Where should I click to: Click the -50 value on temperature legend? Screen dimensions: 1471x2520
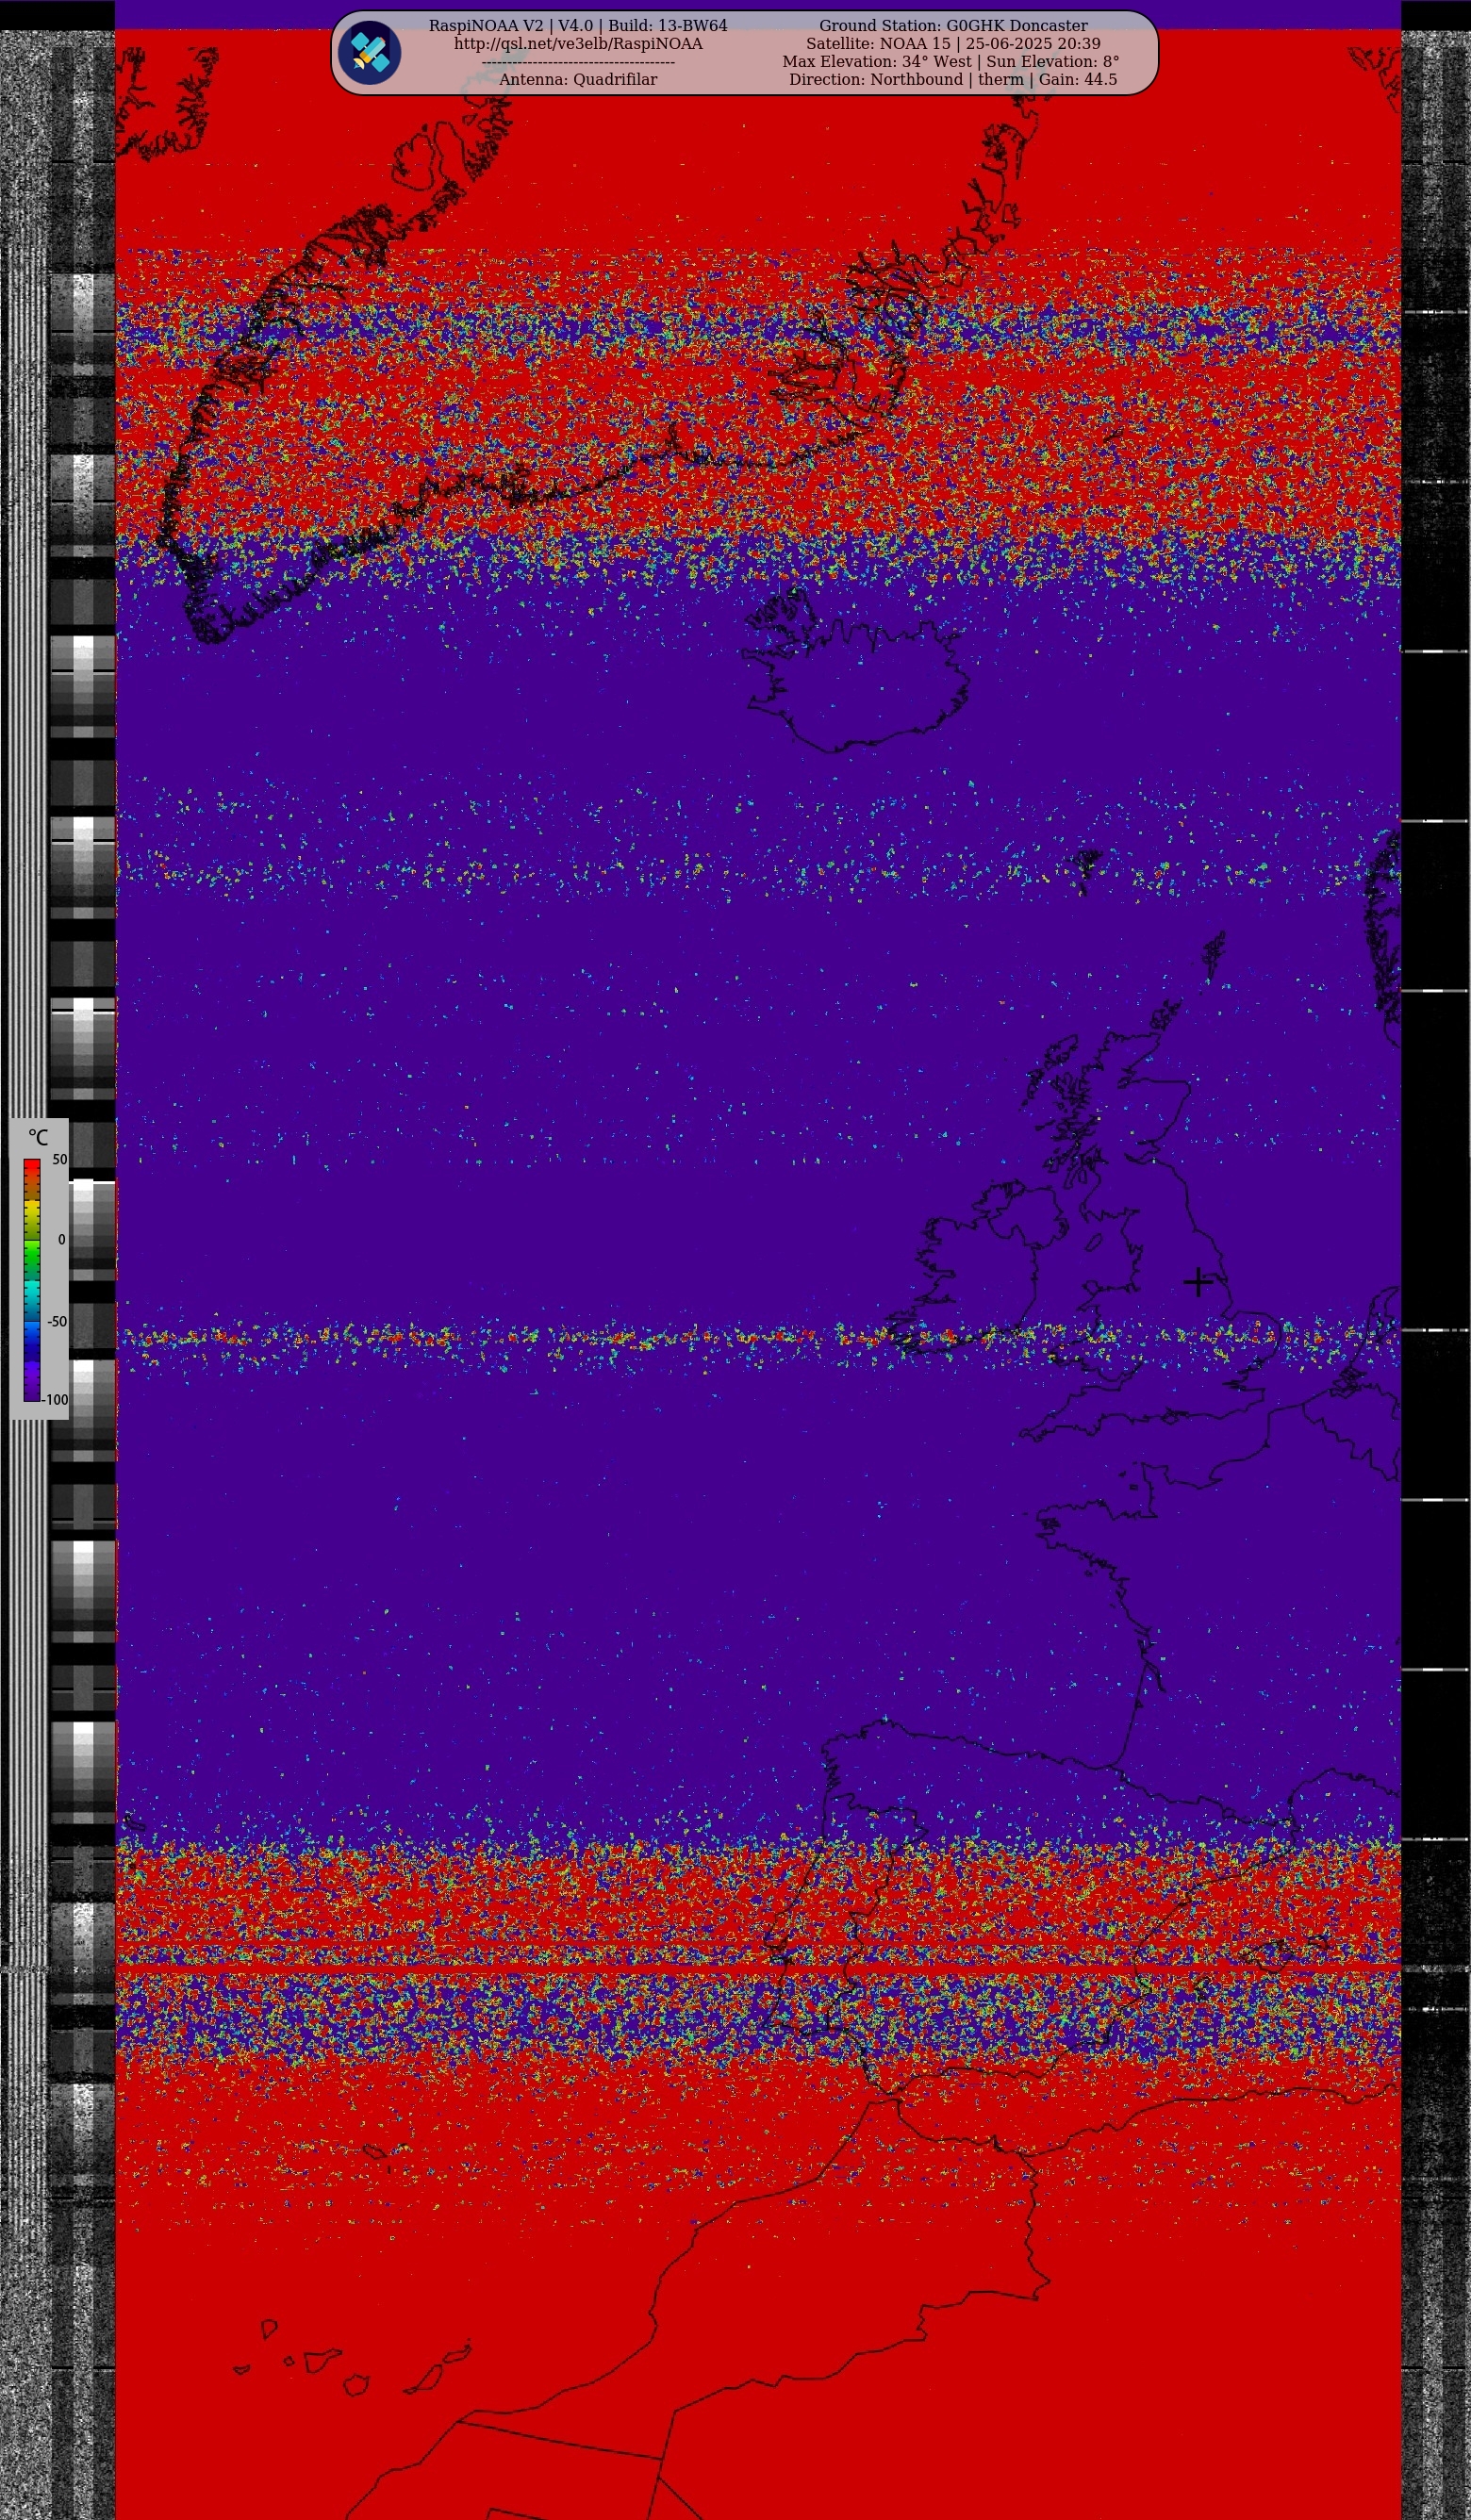click(x=57, y=1322)
